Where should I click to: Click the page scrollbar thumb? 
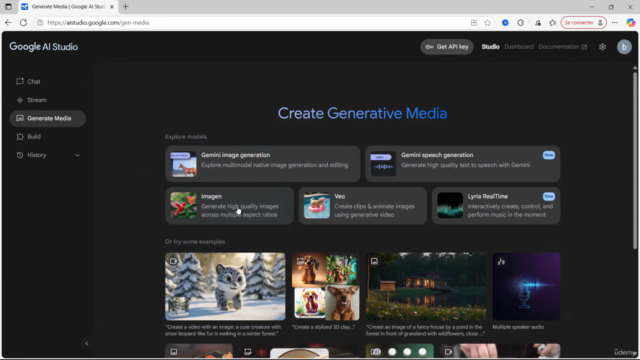pos(635,160)
